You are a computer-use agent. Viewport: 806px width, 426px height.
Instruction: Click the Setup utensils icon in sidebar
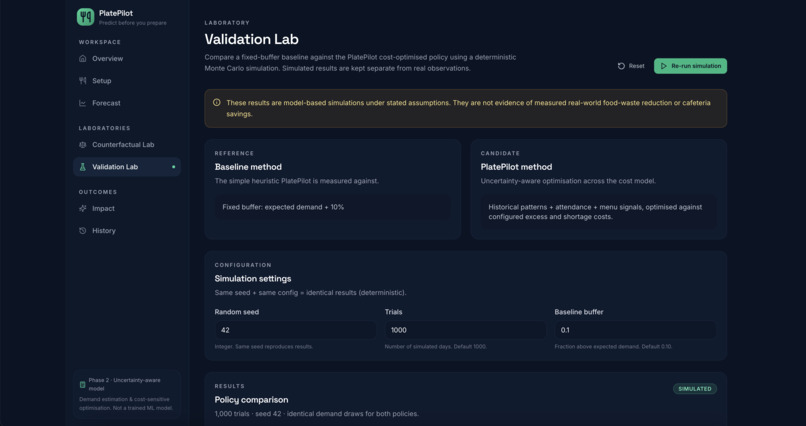tap(83, 81)
